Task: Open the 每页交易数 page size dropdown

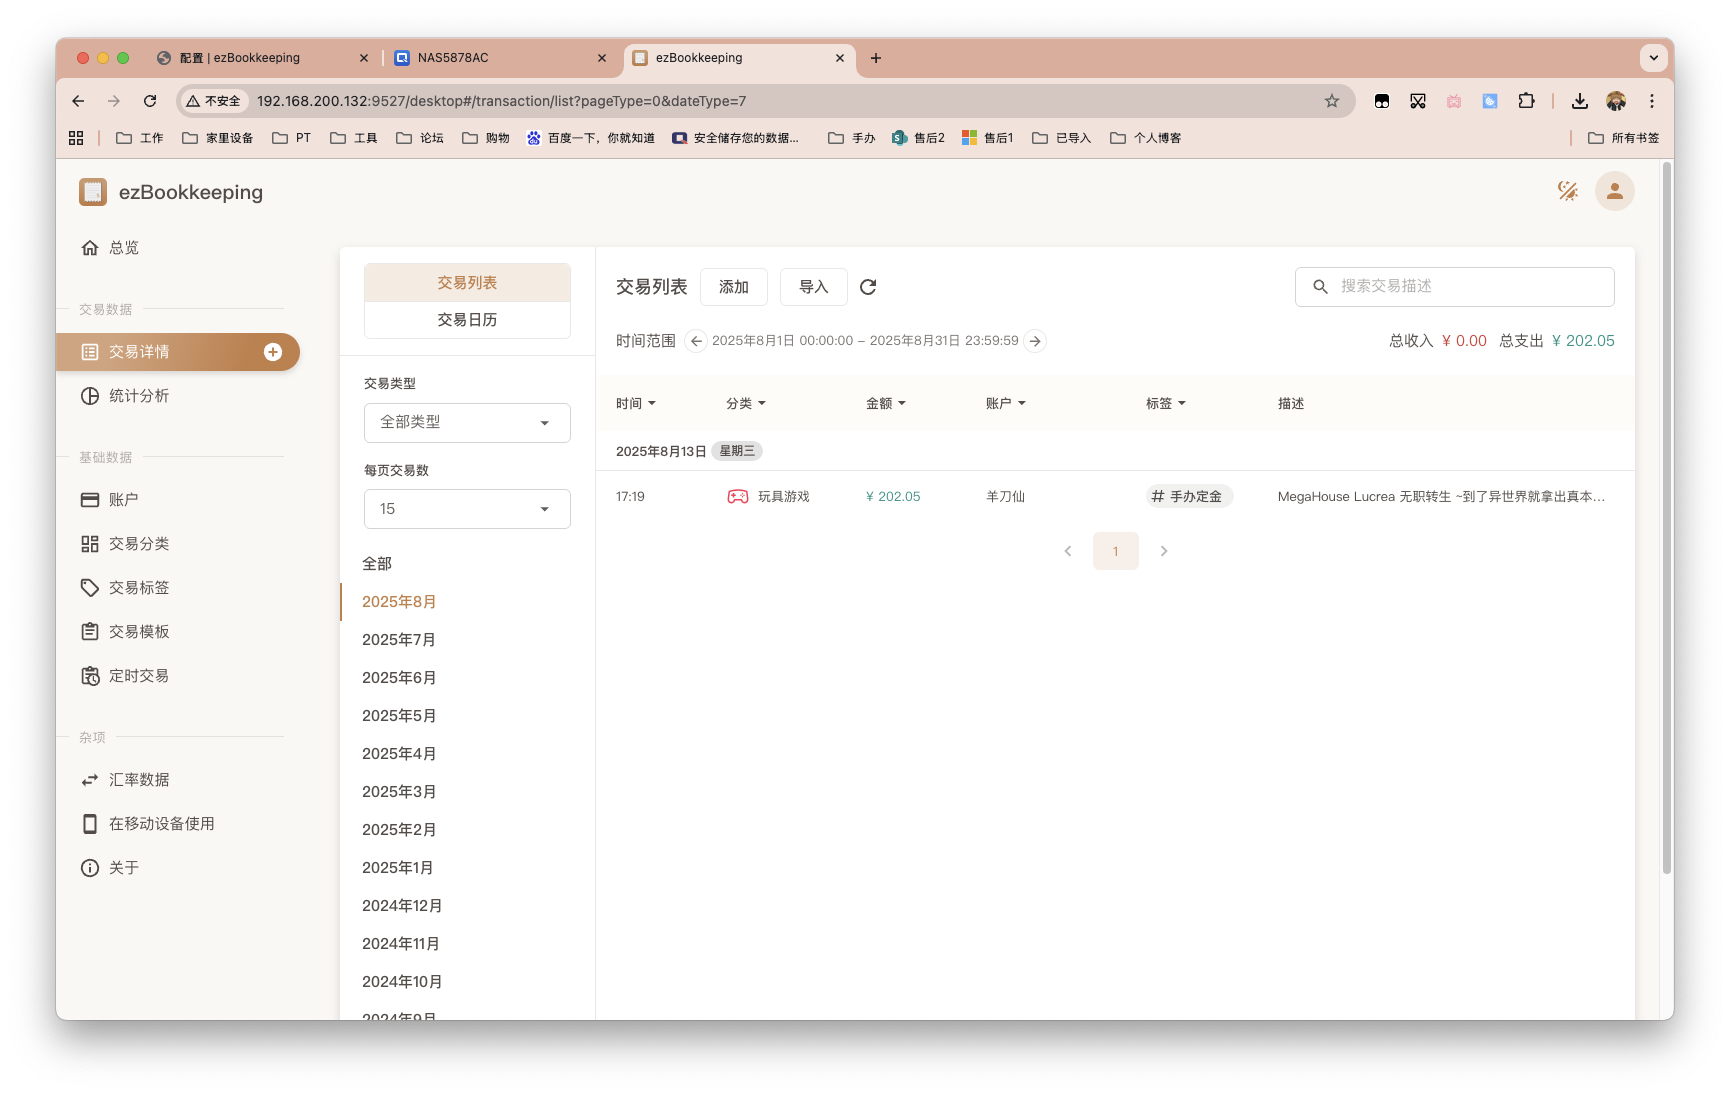Action: click(466, 508)
